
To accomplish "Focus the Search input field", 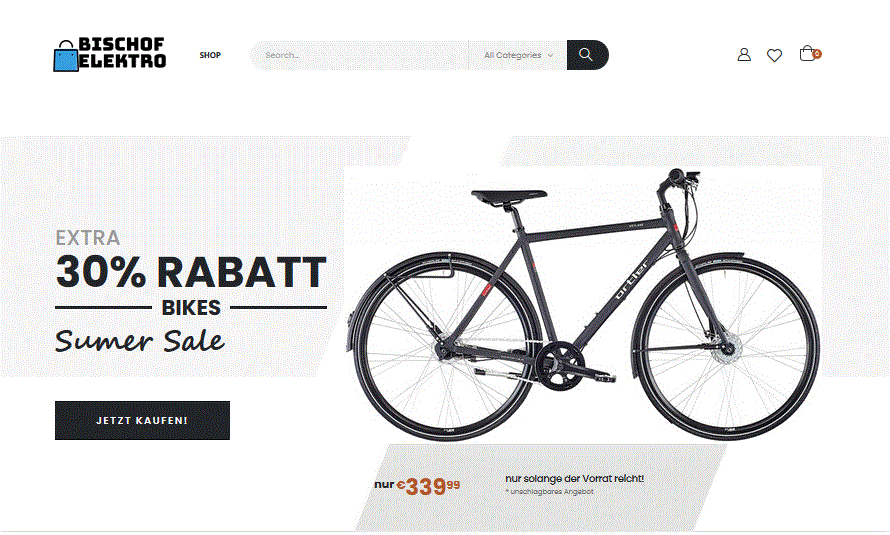I will [359, 55].
